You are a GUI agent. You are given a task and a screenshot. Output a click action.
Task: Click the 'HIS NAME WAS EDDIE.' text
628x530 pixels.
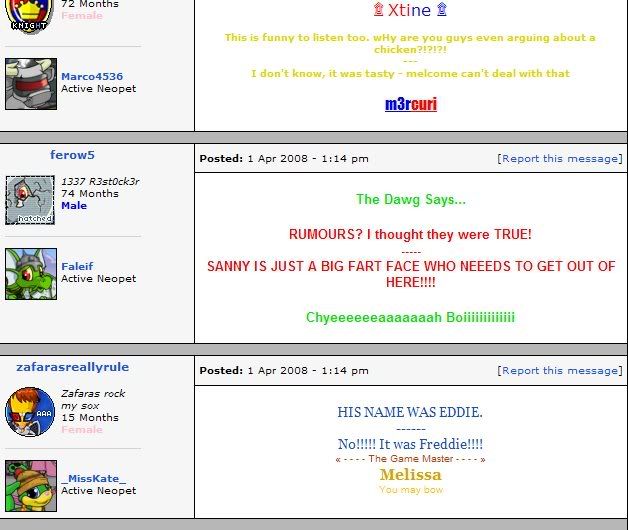410,412
